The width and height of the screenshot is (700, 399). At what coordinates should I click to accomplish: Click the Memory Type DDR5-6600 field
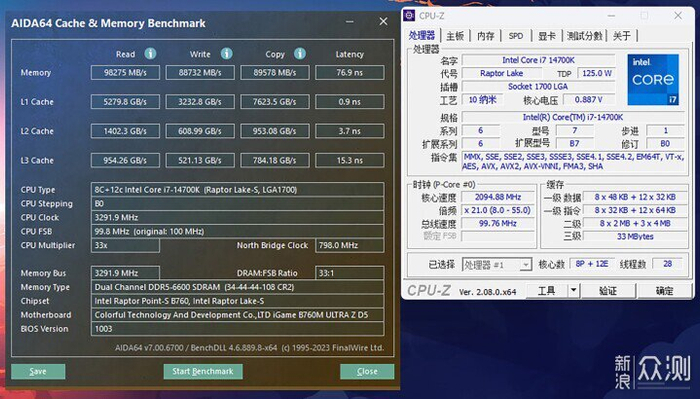(237, 287)
